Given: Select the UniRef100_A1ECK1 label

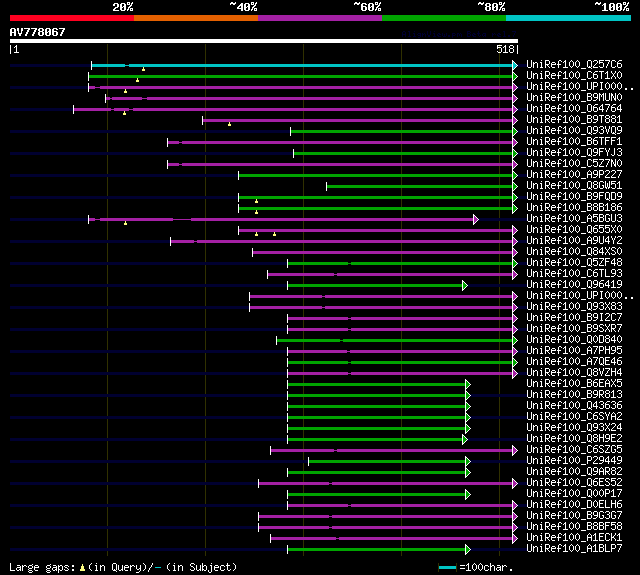Looking at the screenshot, I should pos(574,538).
